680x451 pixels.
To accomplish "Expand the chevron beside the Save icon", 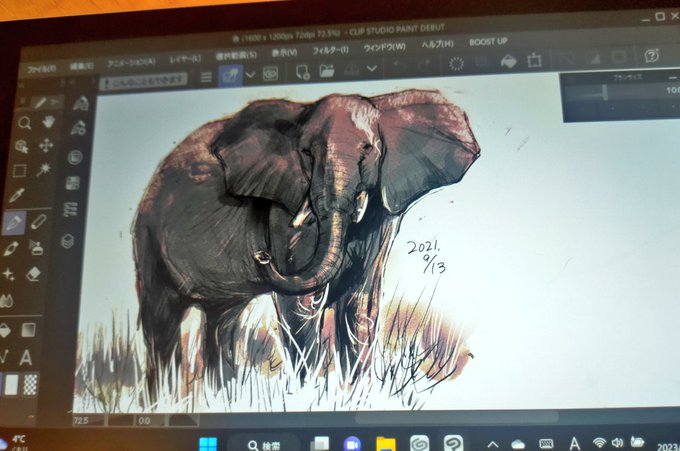I will 372,69.
